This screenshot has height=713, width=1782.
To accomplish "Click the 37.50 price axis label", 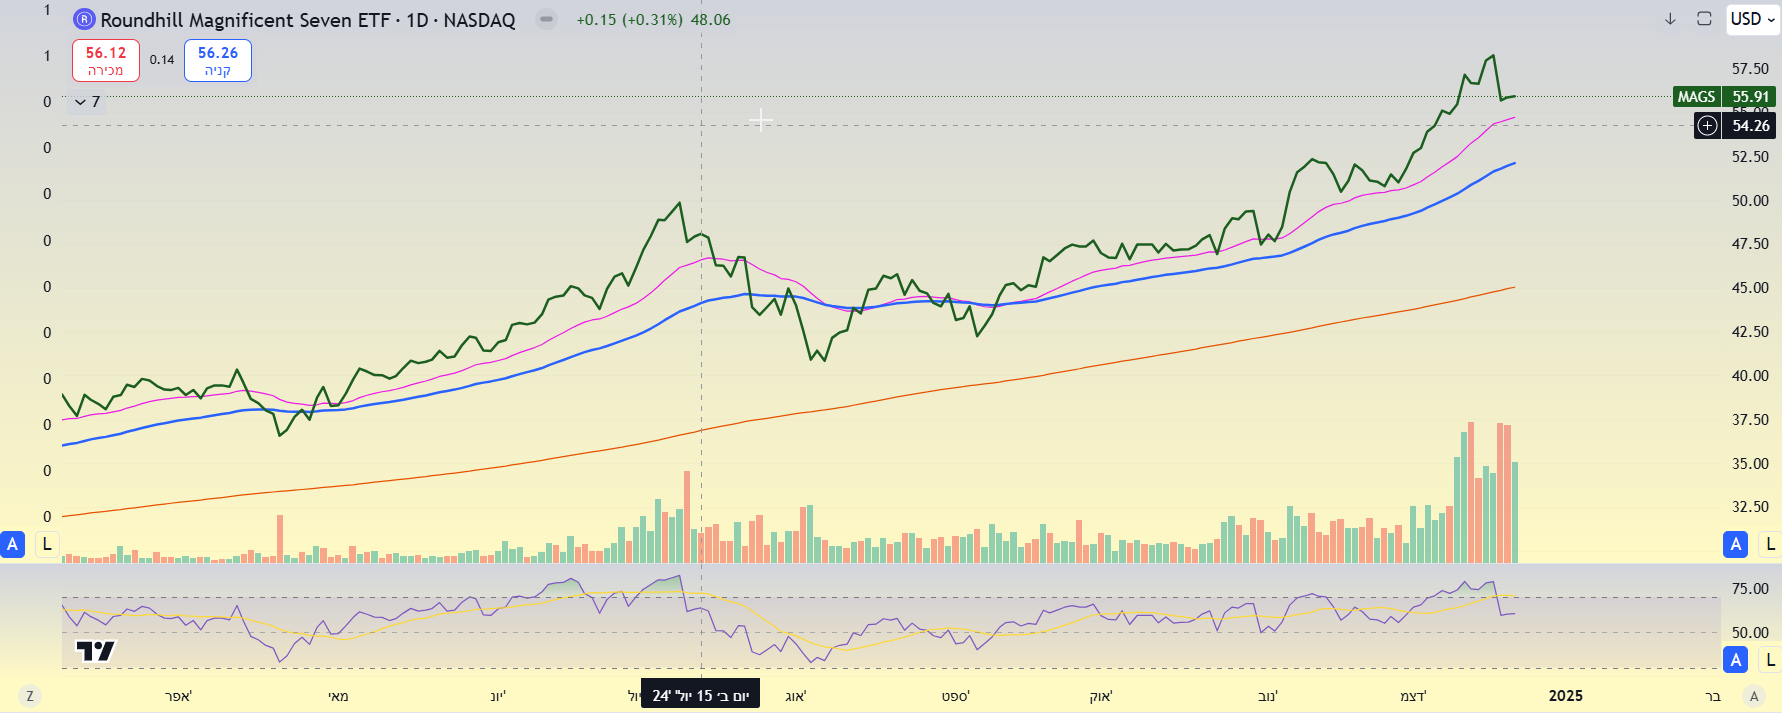I will point(1750,420).
